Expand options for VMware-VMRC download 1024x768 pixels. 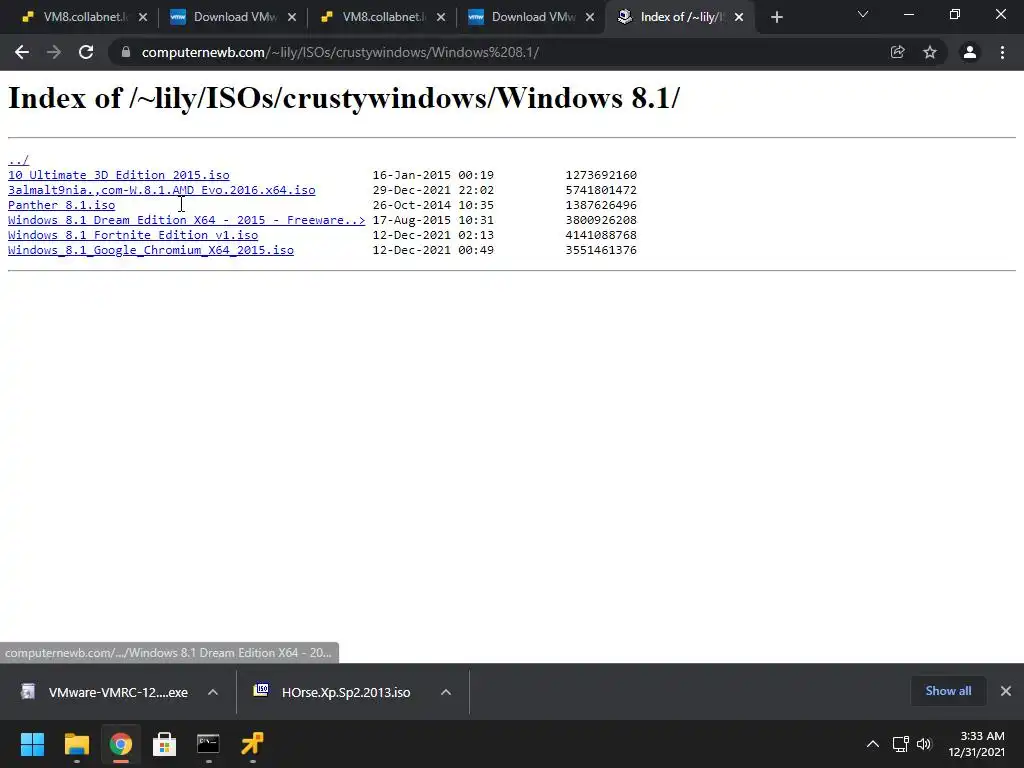[x=213, y=692]
